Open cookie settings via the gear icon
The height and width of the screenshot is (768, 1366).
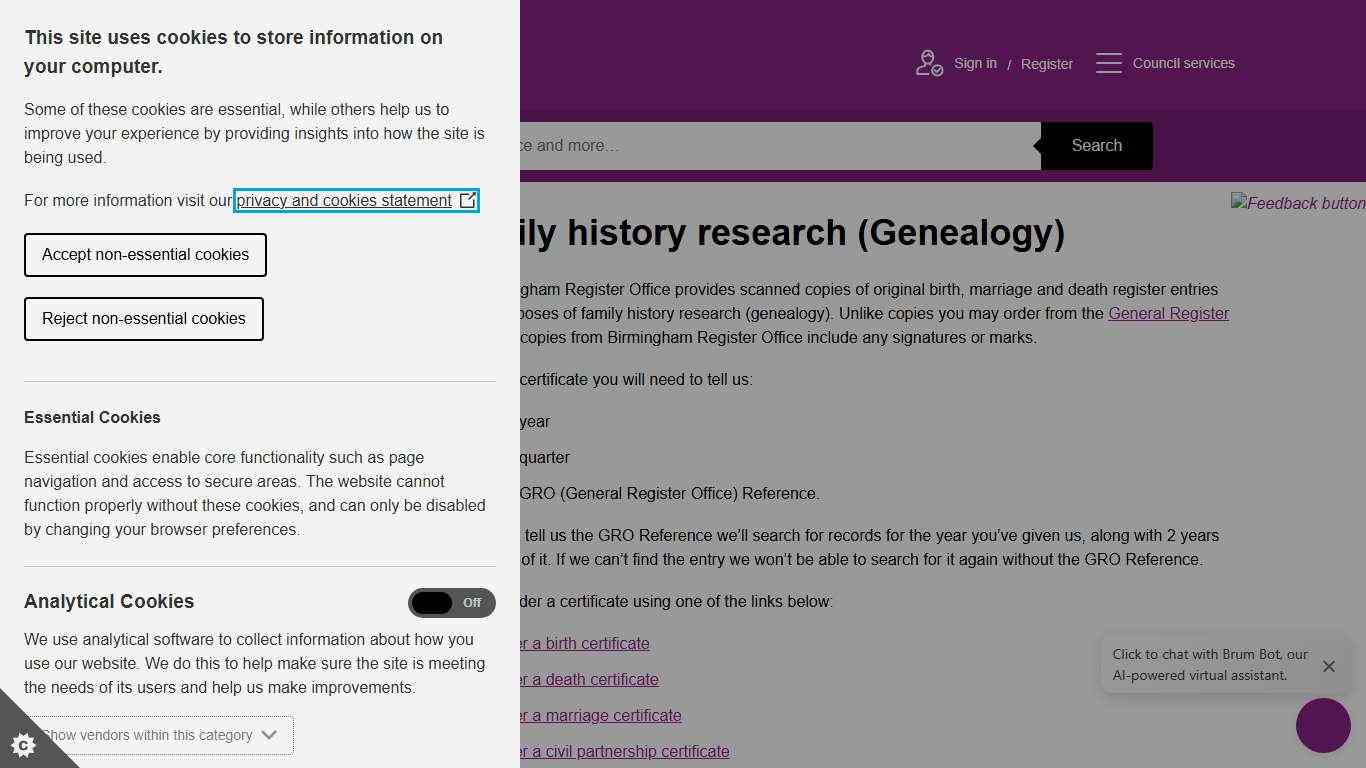tap(24, 744)
